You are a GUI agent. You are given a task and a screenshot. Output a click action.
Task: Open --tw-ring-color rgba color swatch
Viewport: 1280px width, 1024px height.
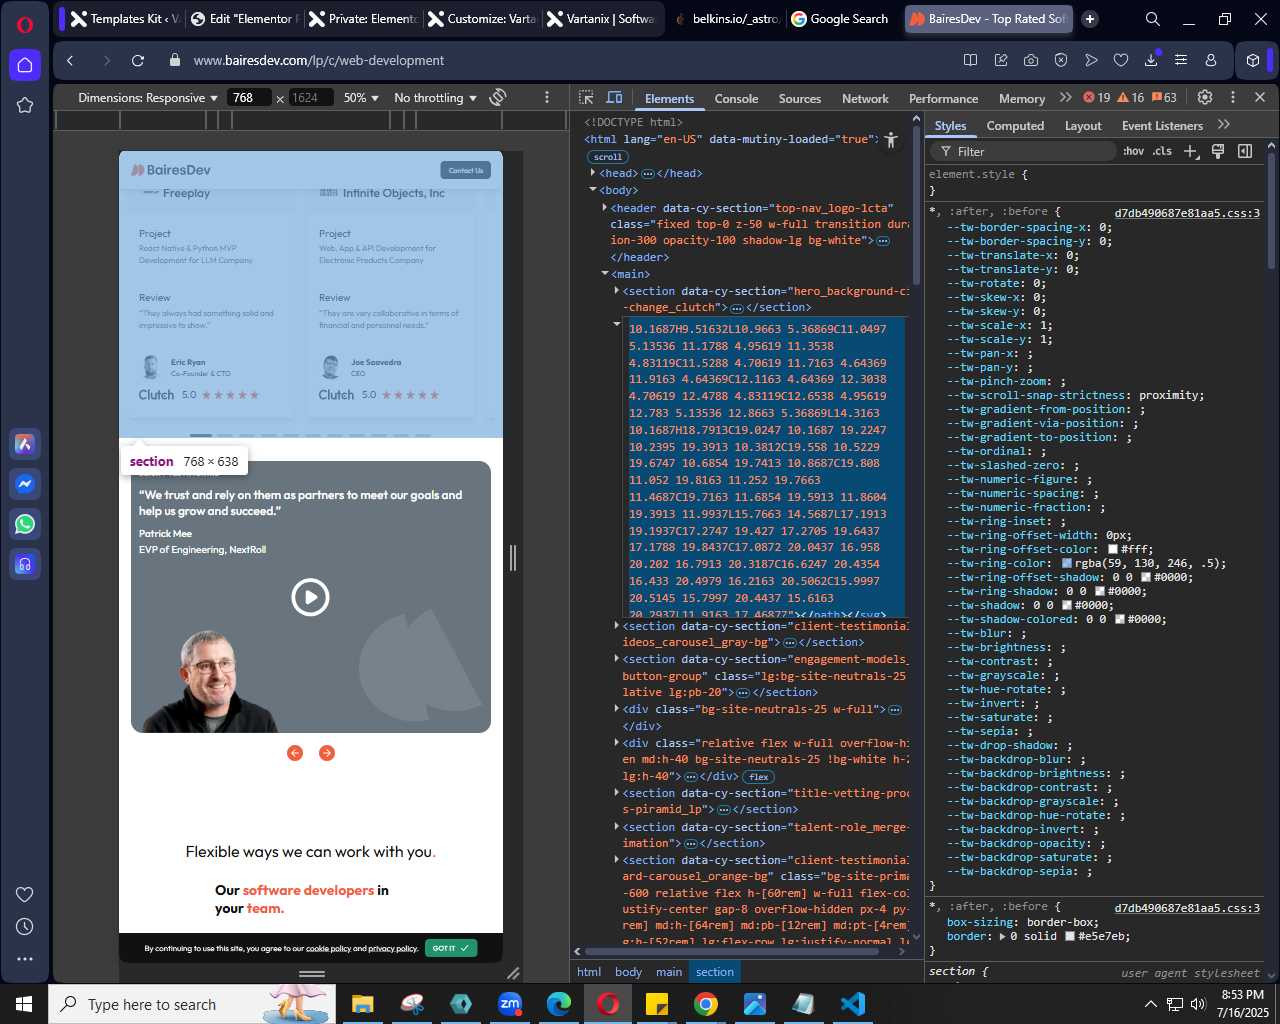point(1066,563)
